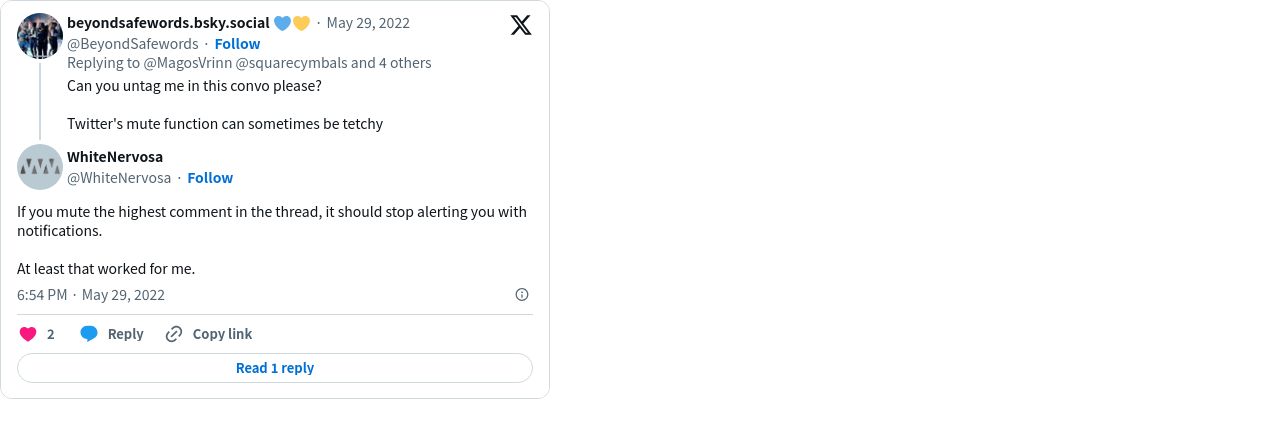This screenshot has height=434, width=1284.
Task: Open WhiteNervosa display name link
Action: coord(115,157)
